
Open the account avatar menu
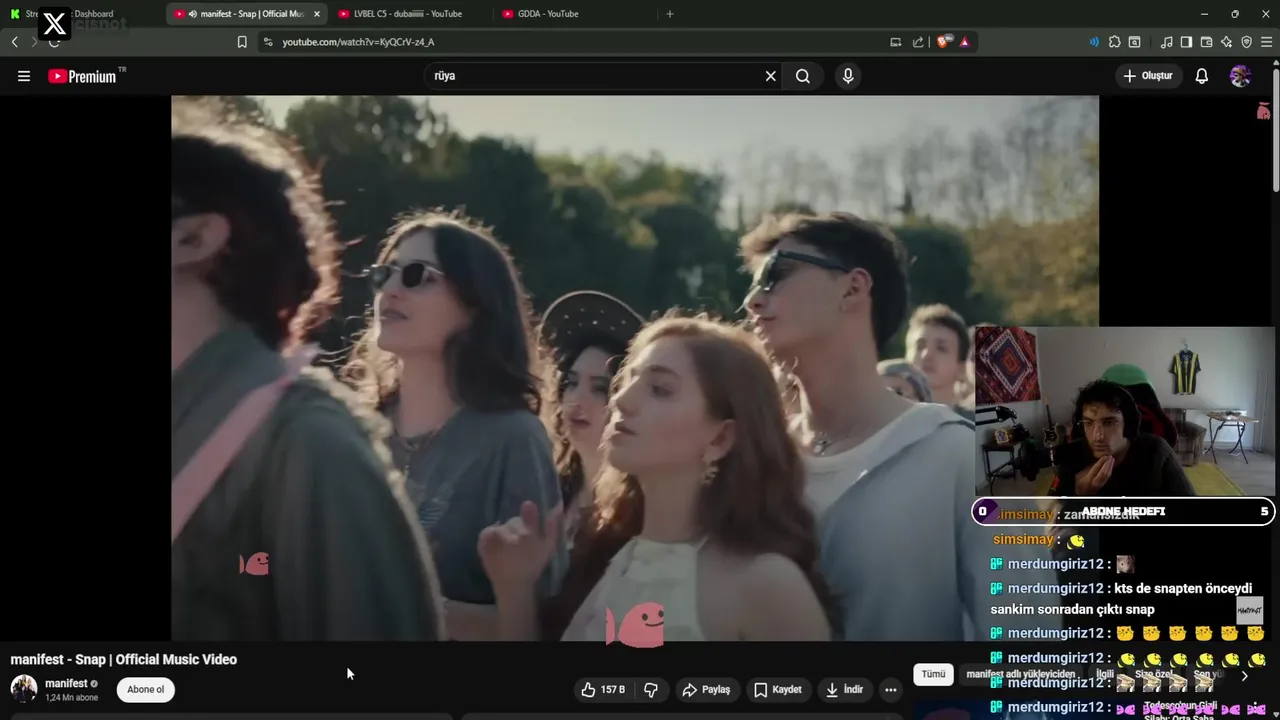[x=1240, y=76]
